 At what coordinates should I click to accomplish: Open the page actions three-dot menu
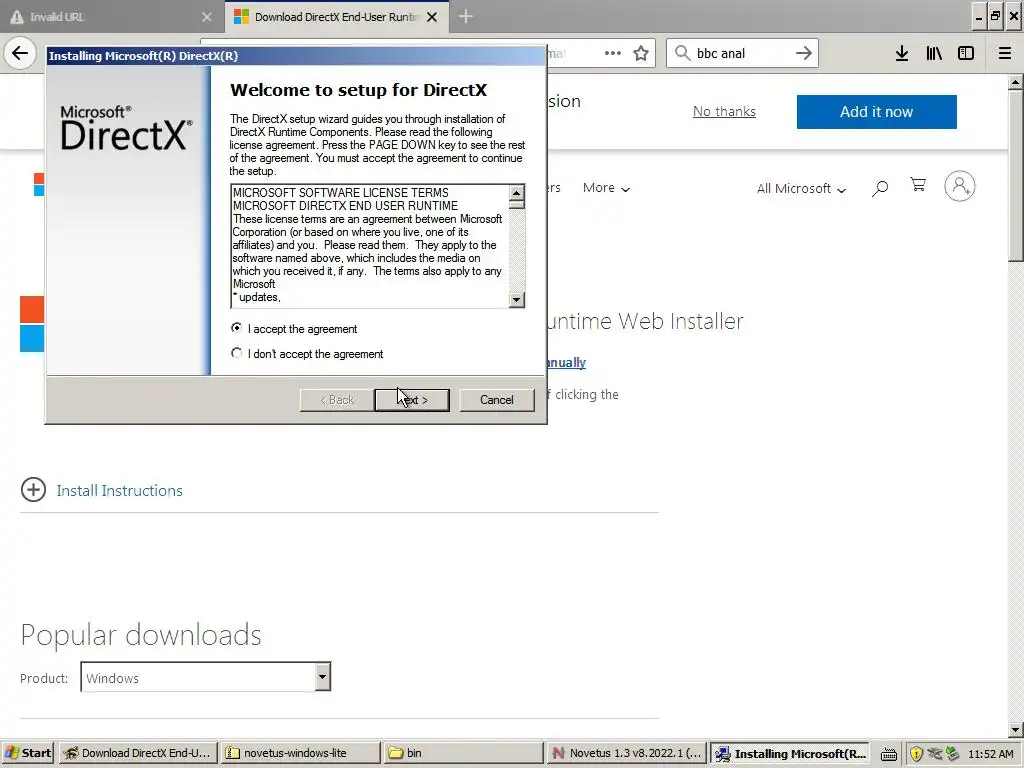(x=613, y=53)
